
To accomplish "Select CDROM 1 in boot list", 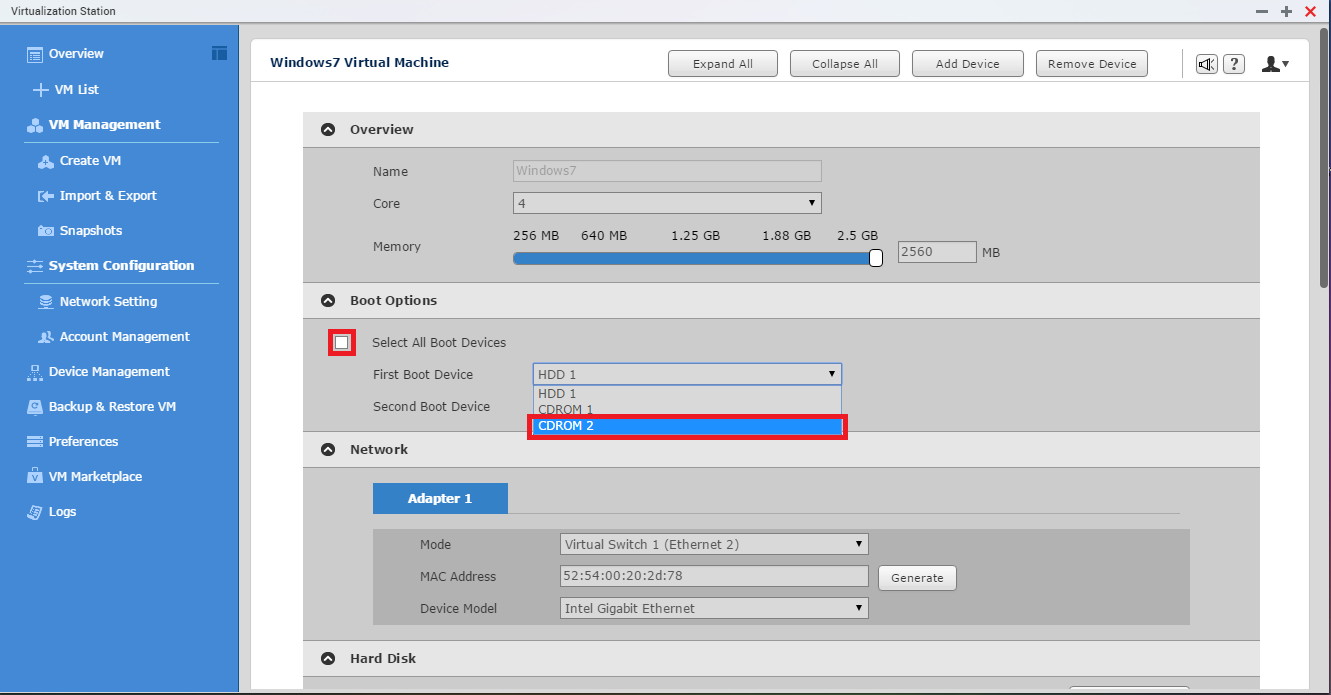I will point(687,410).
